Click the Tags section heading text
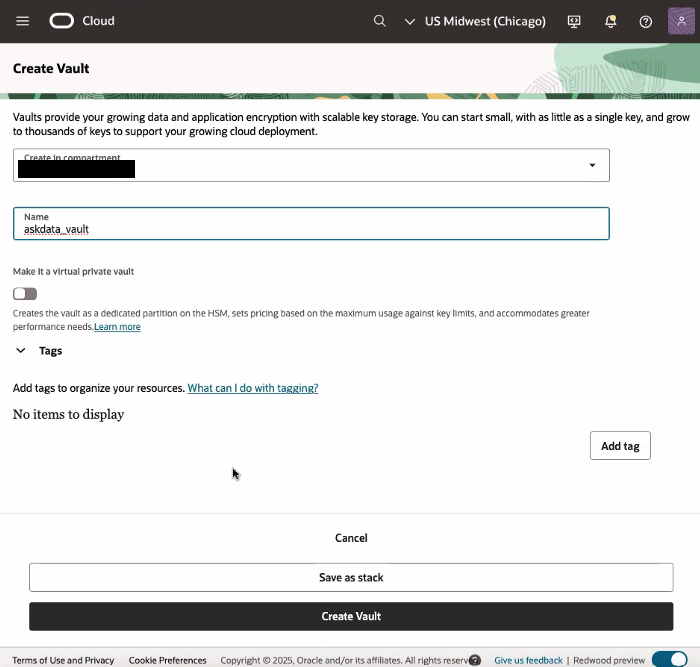Viewport: 700px width, 667px height. tap(50, 351)
